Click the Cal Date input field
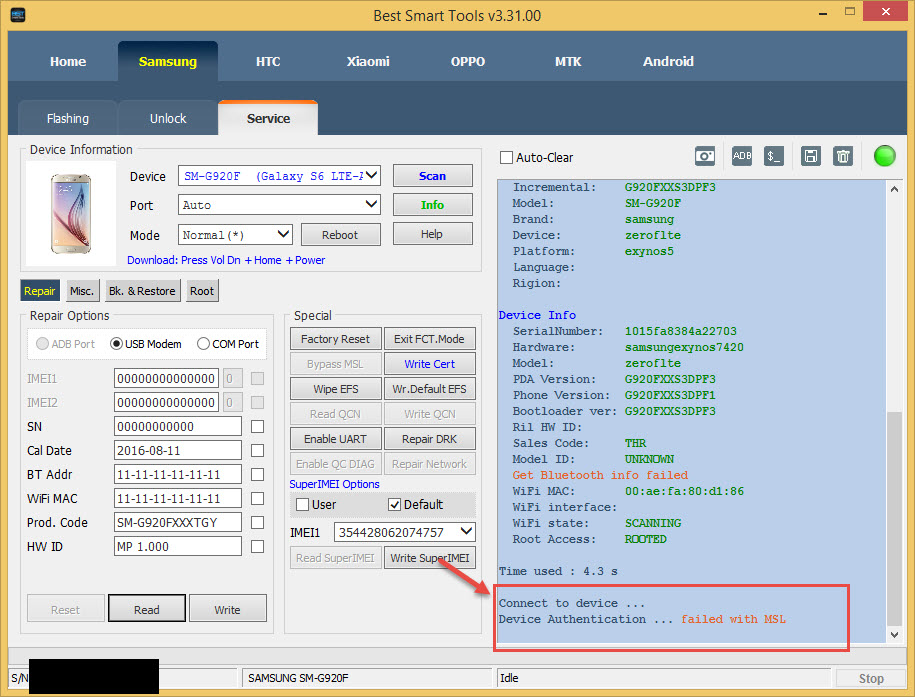This screenshot has width=915, height=697. (x=177, y=451)
